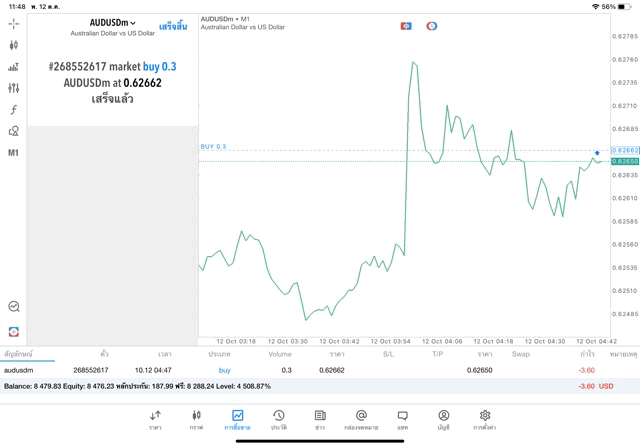640x447 pixels.
Task: Click ticket number 268552617 in table
Action: [91, 370]
